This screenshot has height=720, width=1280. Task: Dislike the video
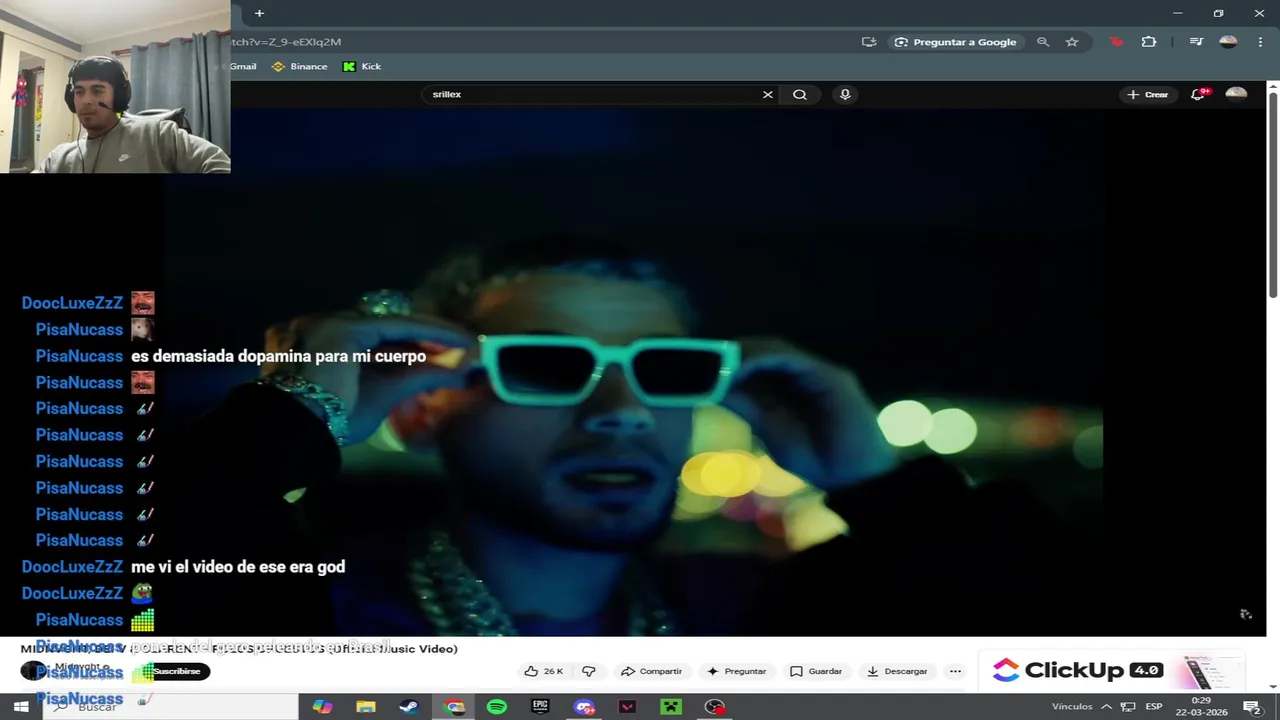[x=589, y=671]
